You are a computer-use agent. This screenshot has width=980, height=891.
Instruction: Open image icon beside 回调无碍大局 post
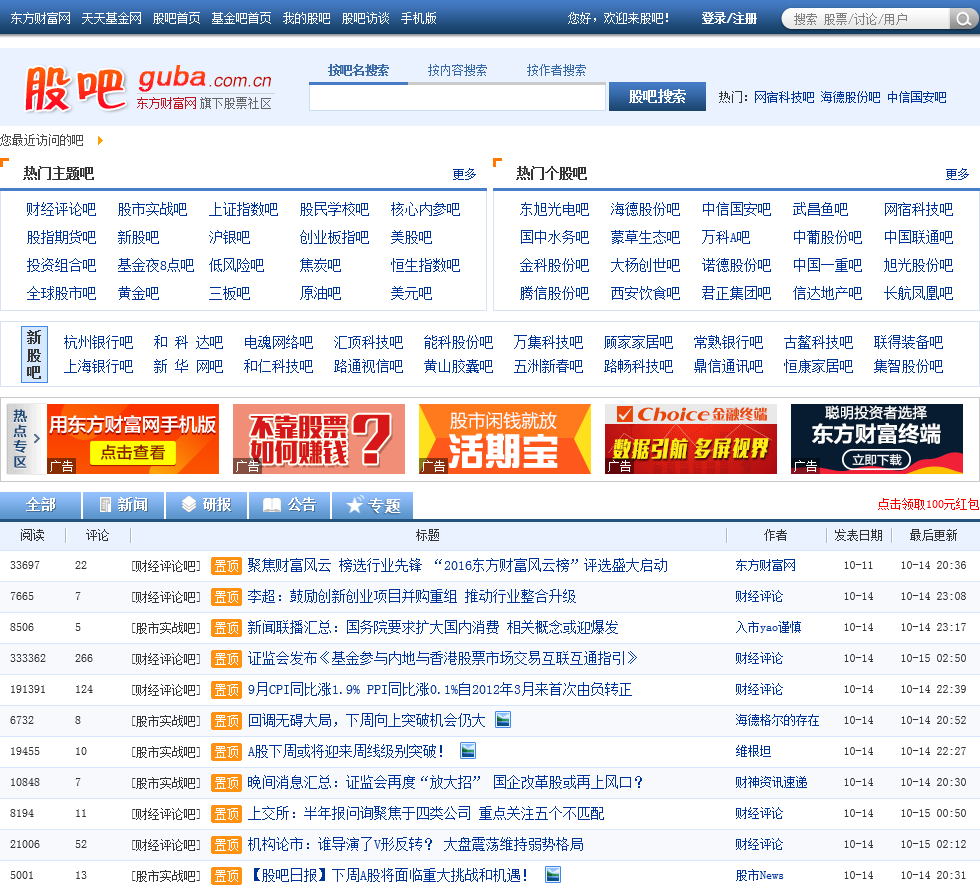503,720
